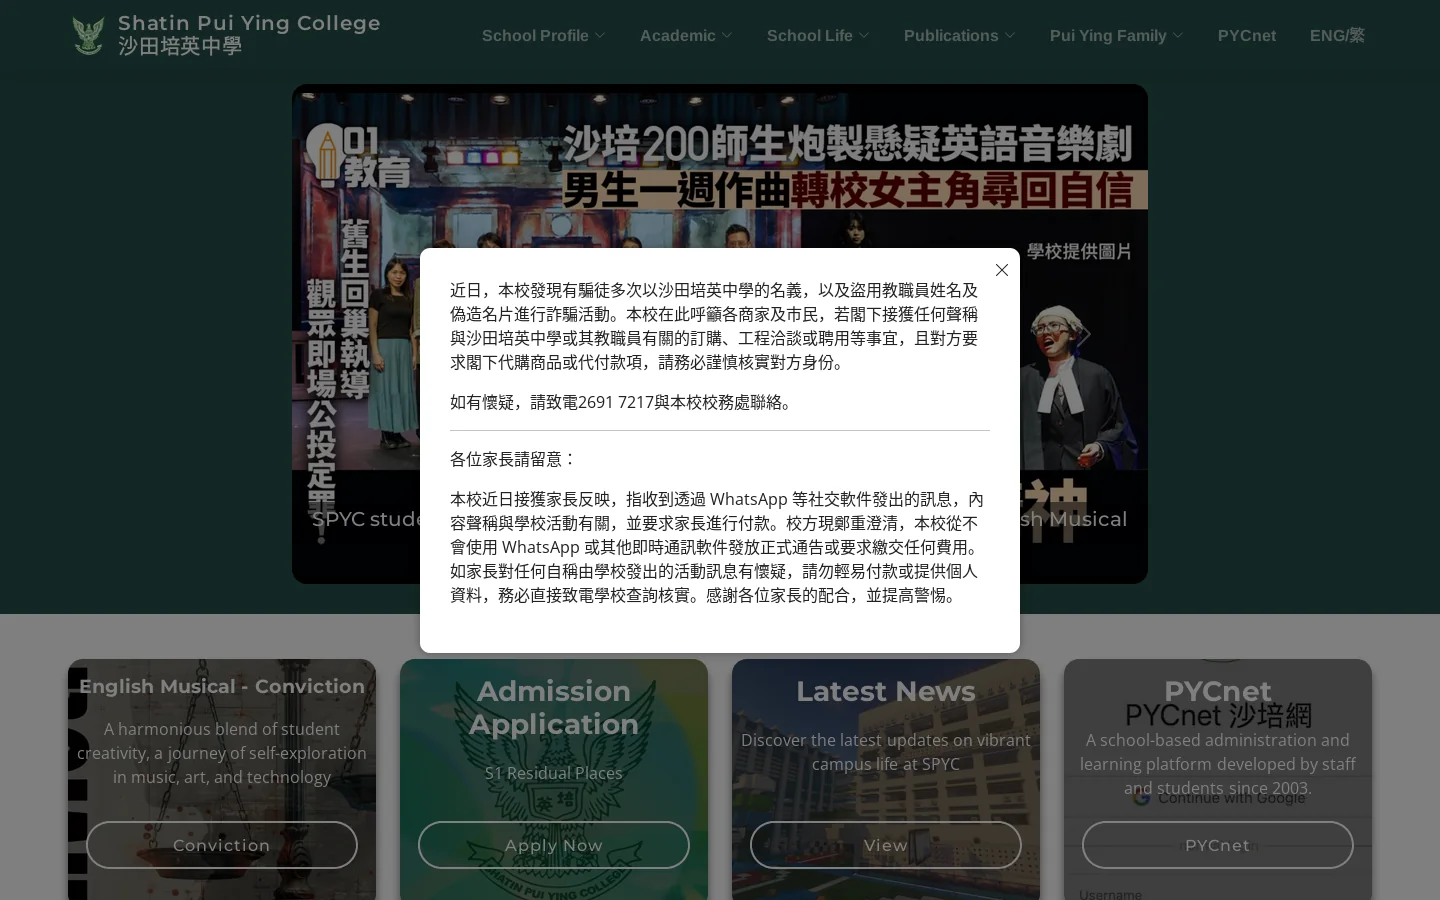Expand the School Profile menu
Viewport: 1440px width, 900px height.
tap(543, 35)
